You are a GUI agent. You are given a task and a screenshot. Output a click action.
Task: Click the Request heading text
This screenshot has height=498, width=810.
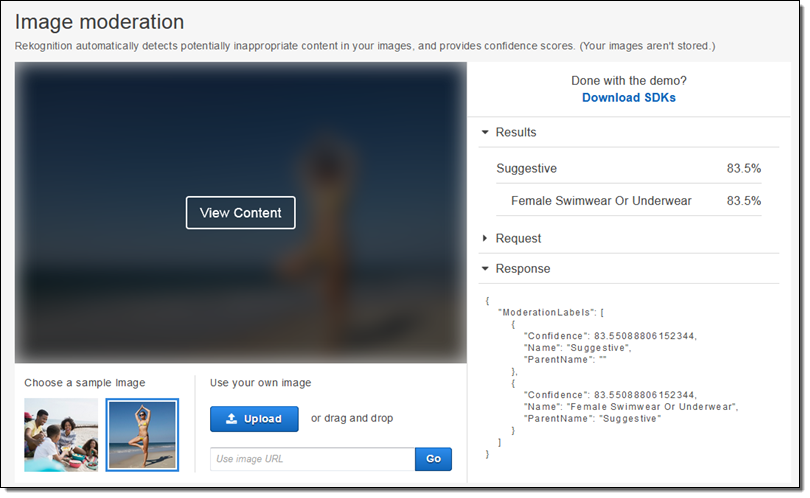[x=518, y=238]
